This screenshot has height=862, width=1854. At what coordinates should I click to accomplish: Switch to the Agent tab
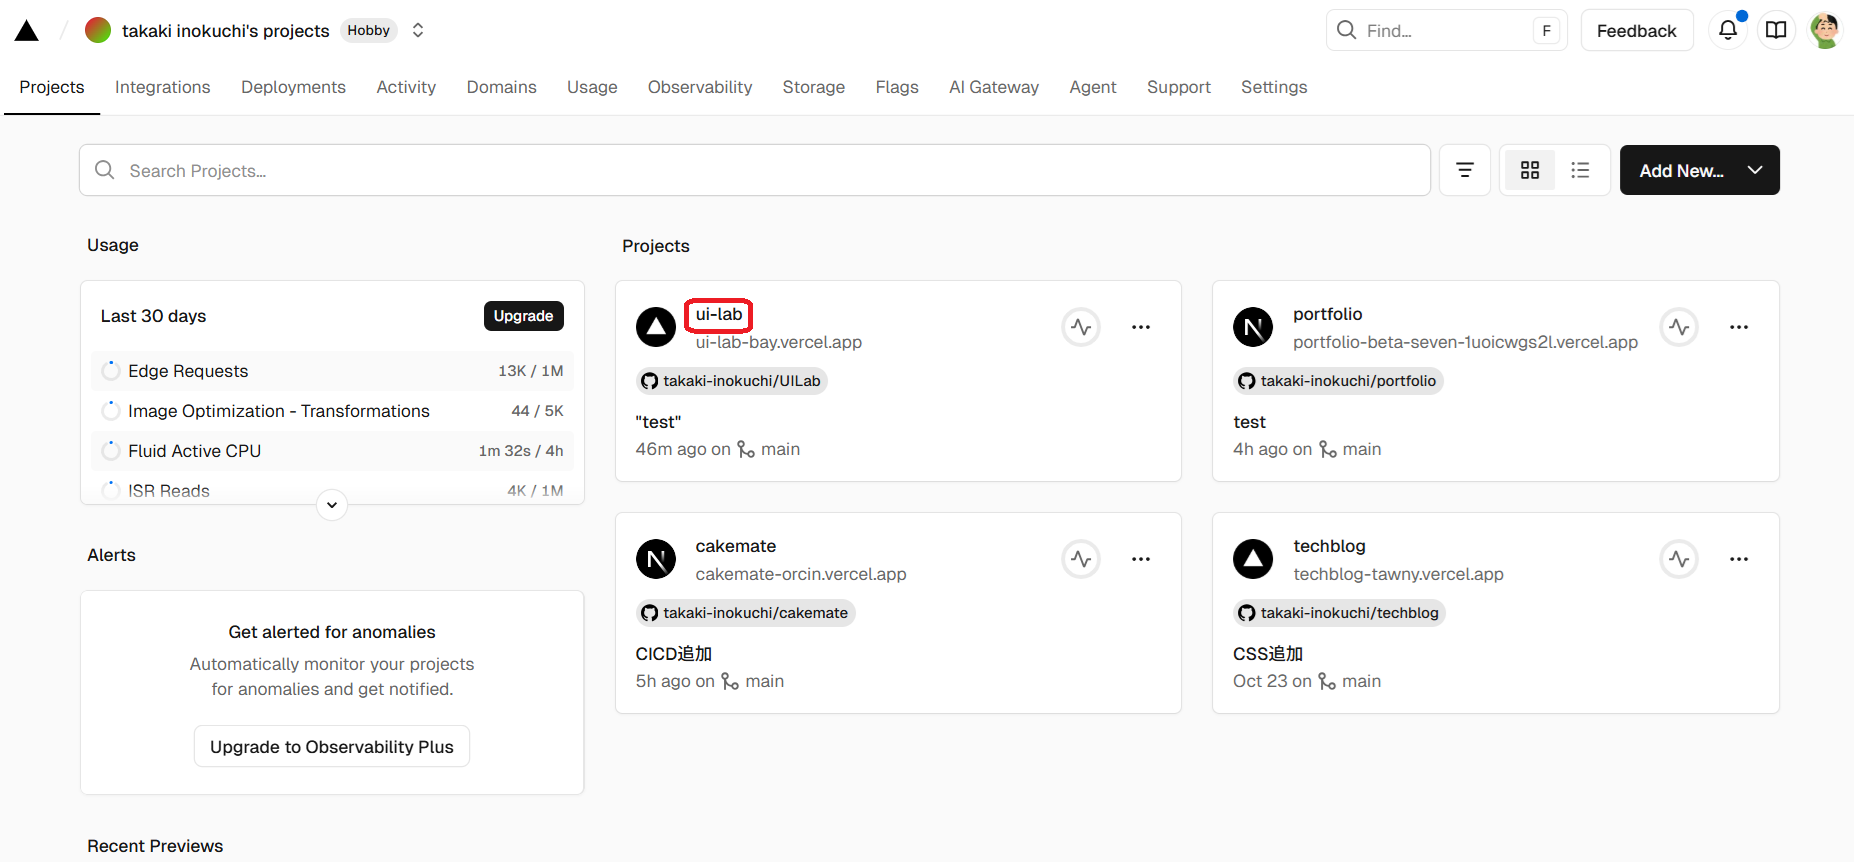pyautogui.click(x=1093, y=87)
